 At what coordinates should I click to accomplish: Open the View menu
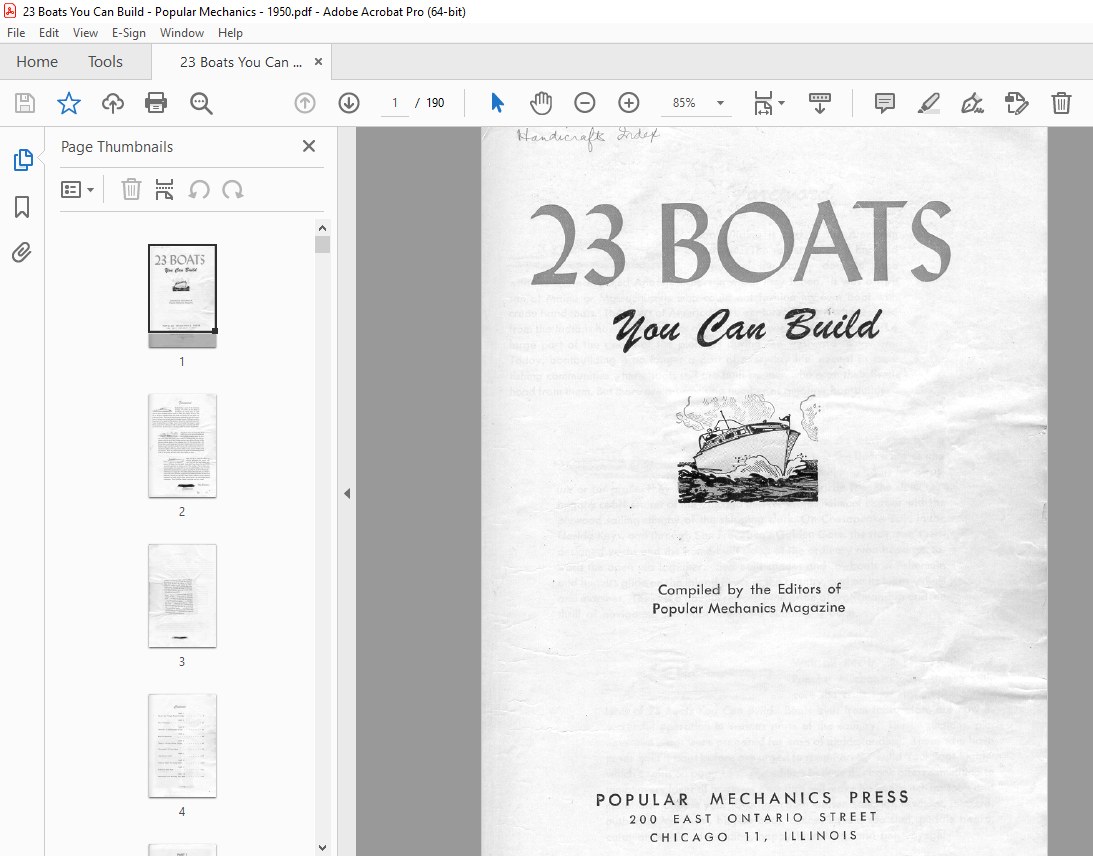85,33
